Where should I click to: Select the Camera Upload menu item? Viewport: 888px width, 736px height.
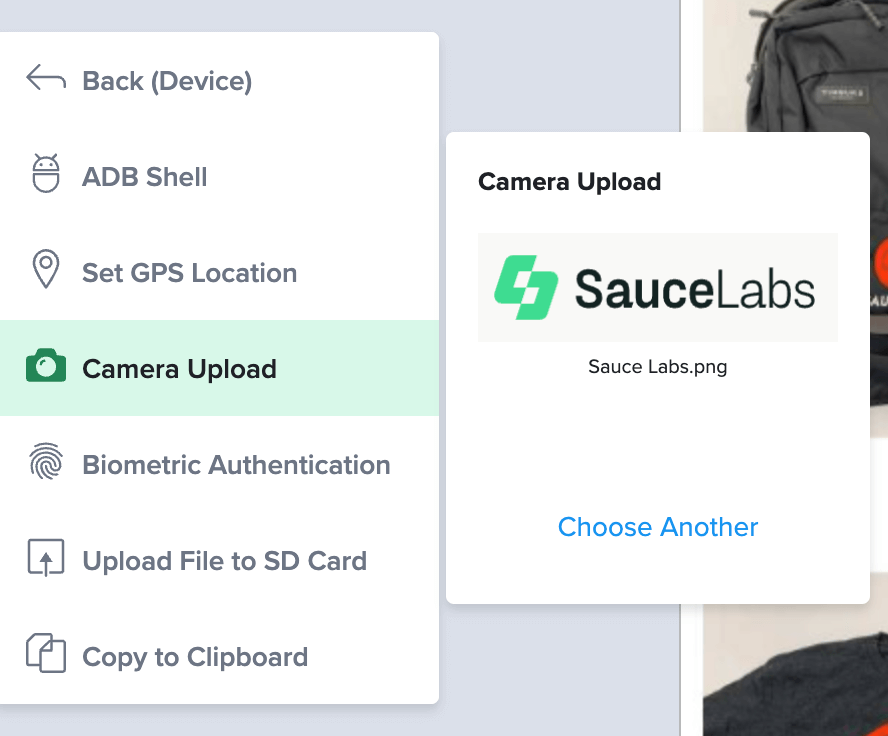coord(179,368)
